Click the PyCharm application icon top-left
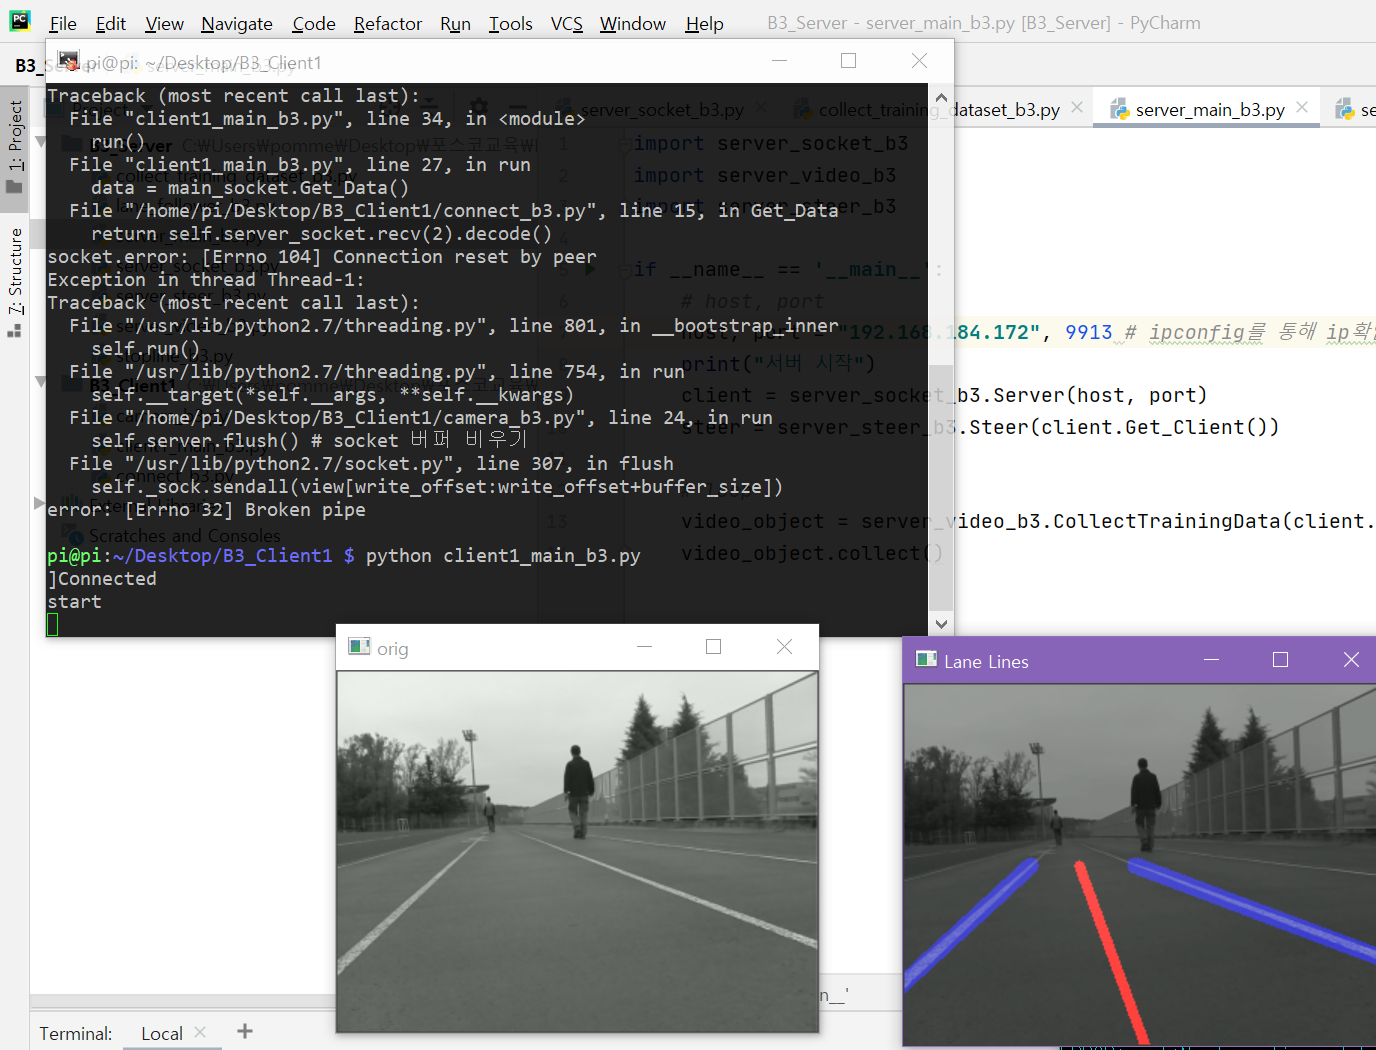 [x=20, y=20]
